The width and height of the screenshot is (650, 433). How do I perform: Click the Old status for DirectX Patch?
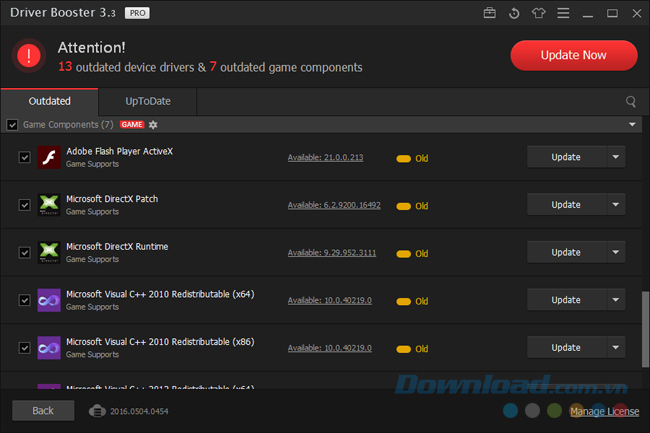pyautogui.click(x=412, y=206)
